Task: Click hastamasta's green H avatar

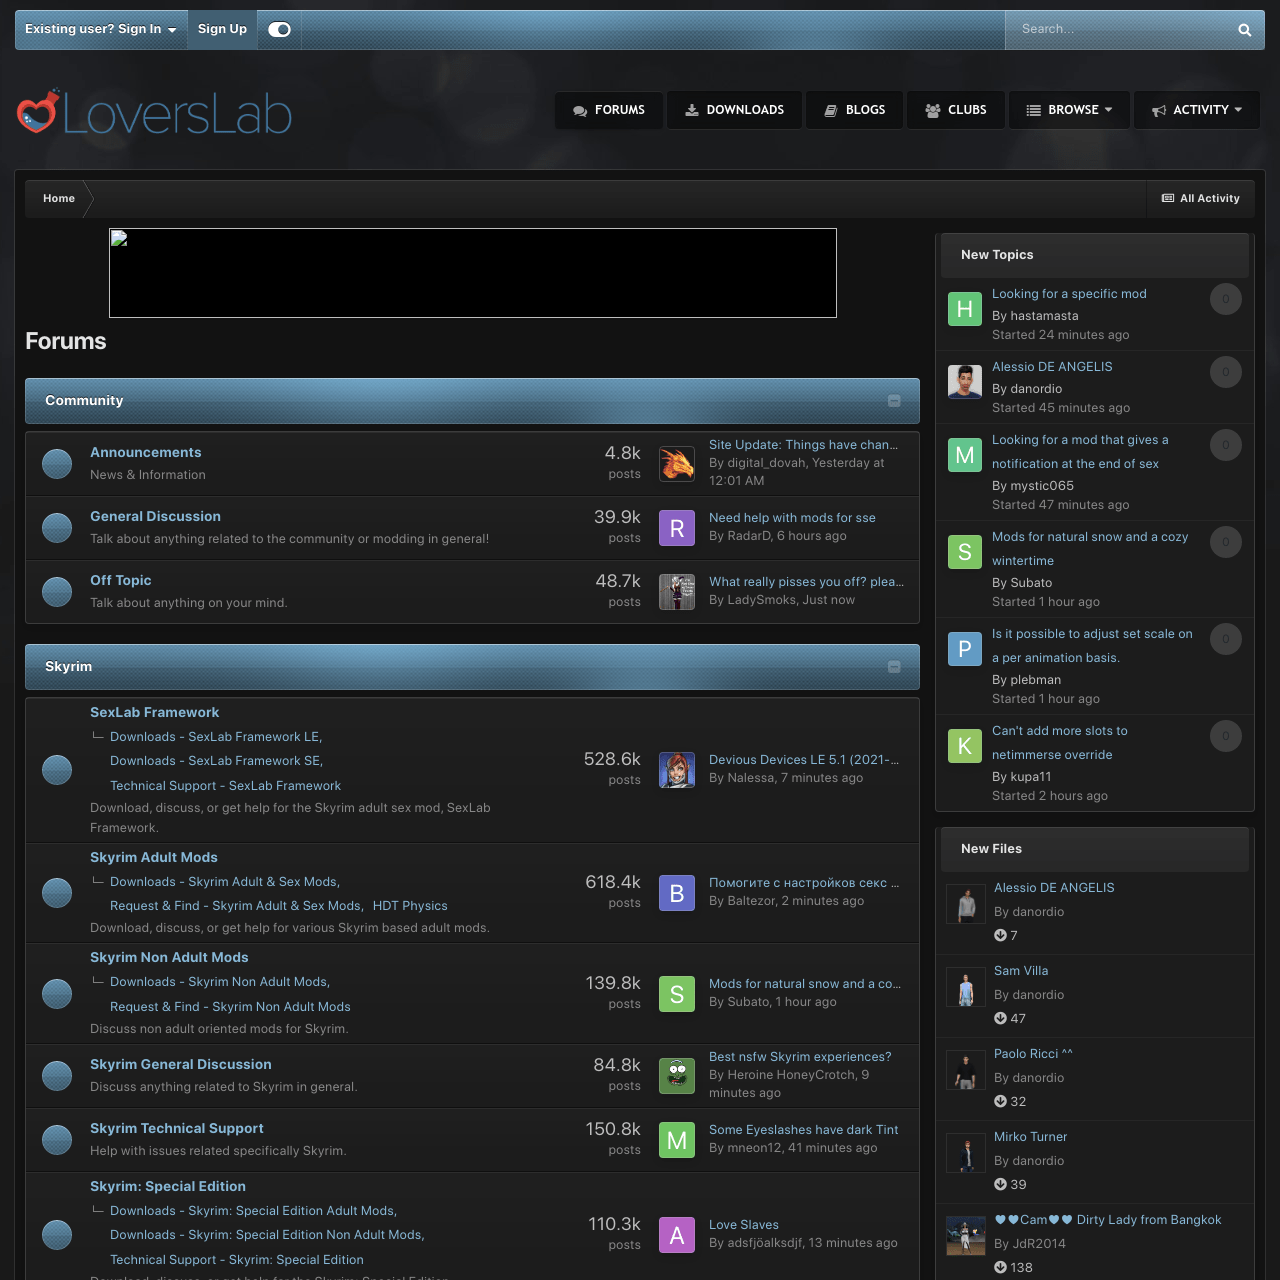Action: click(965, 309)
